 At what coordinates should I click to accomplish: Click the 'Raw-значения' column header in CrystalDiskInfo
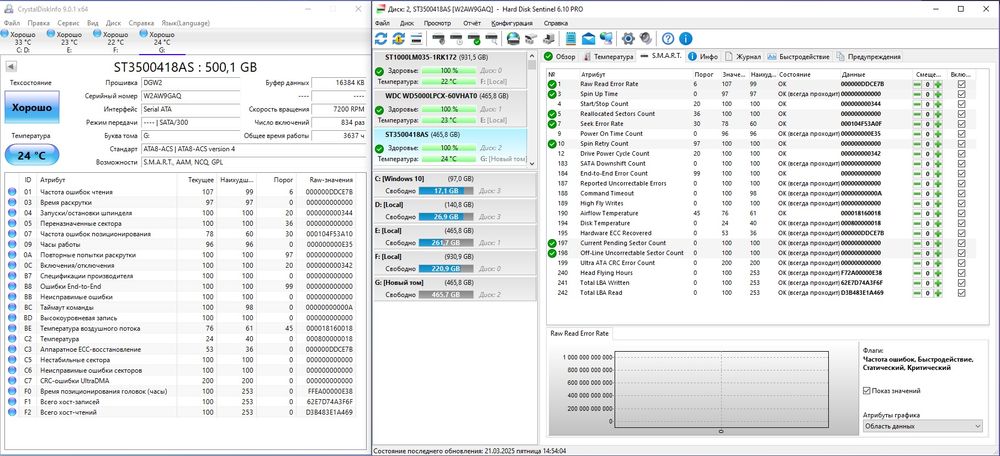(x=328, y=180)
